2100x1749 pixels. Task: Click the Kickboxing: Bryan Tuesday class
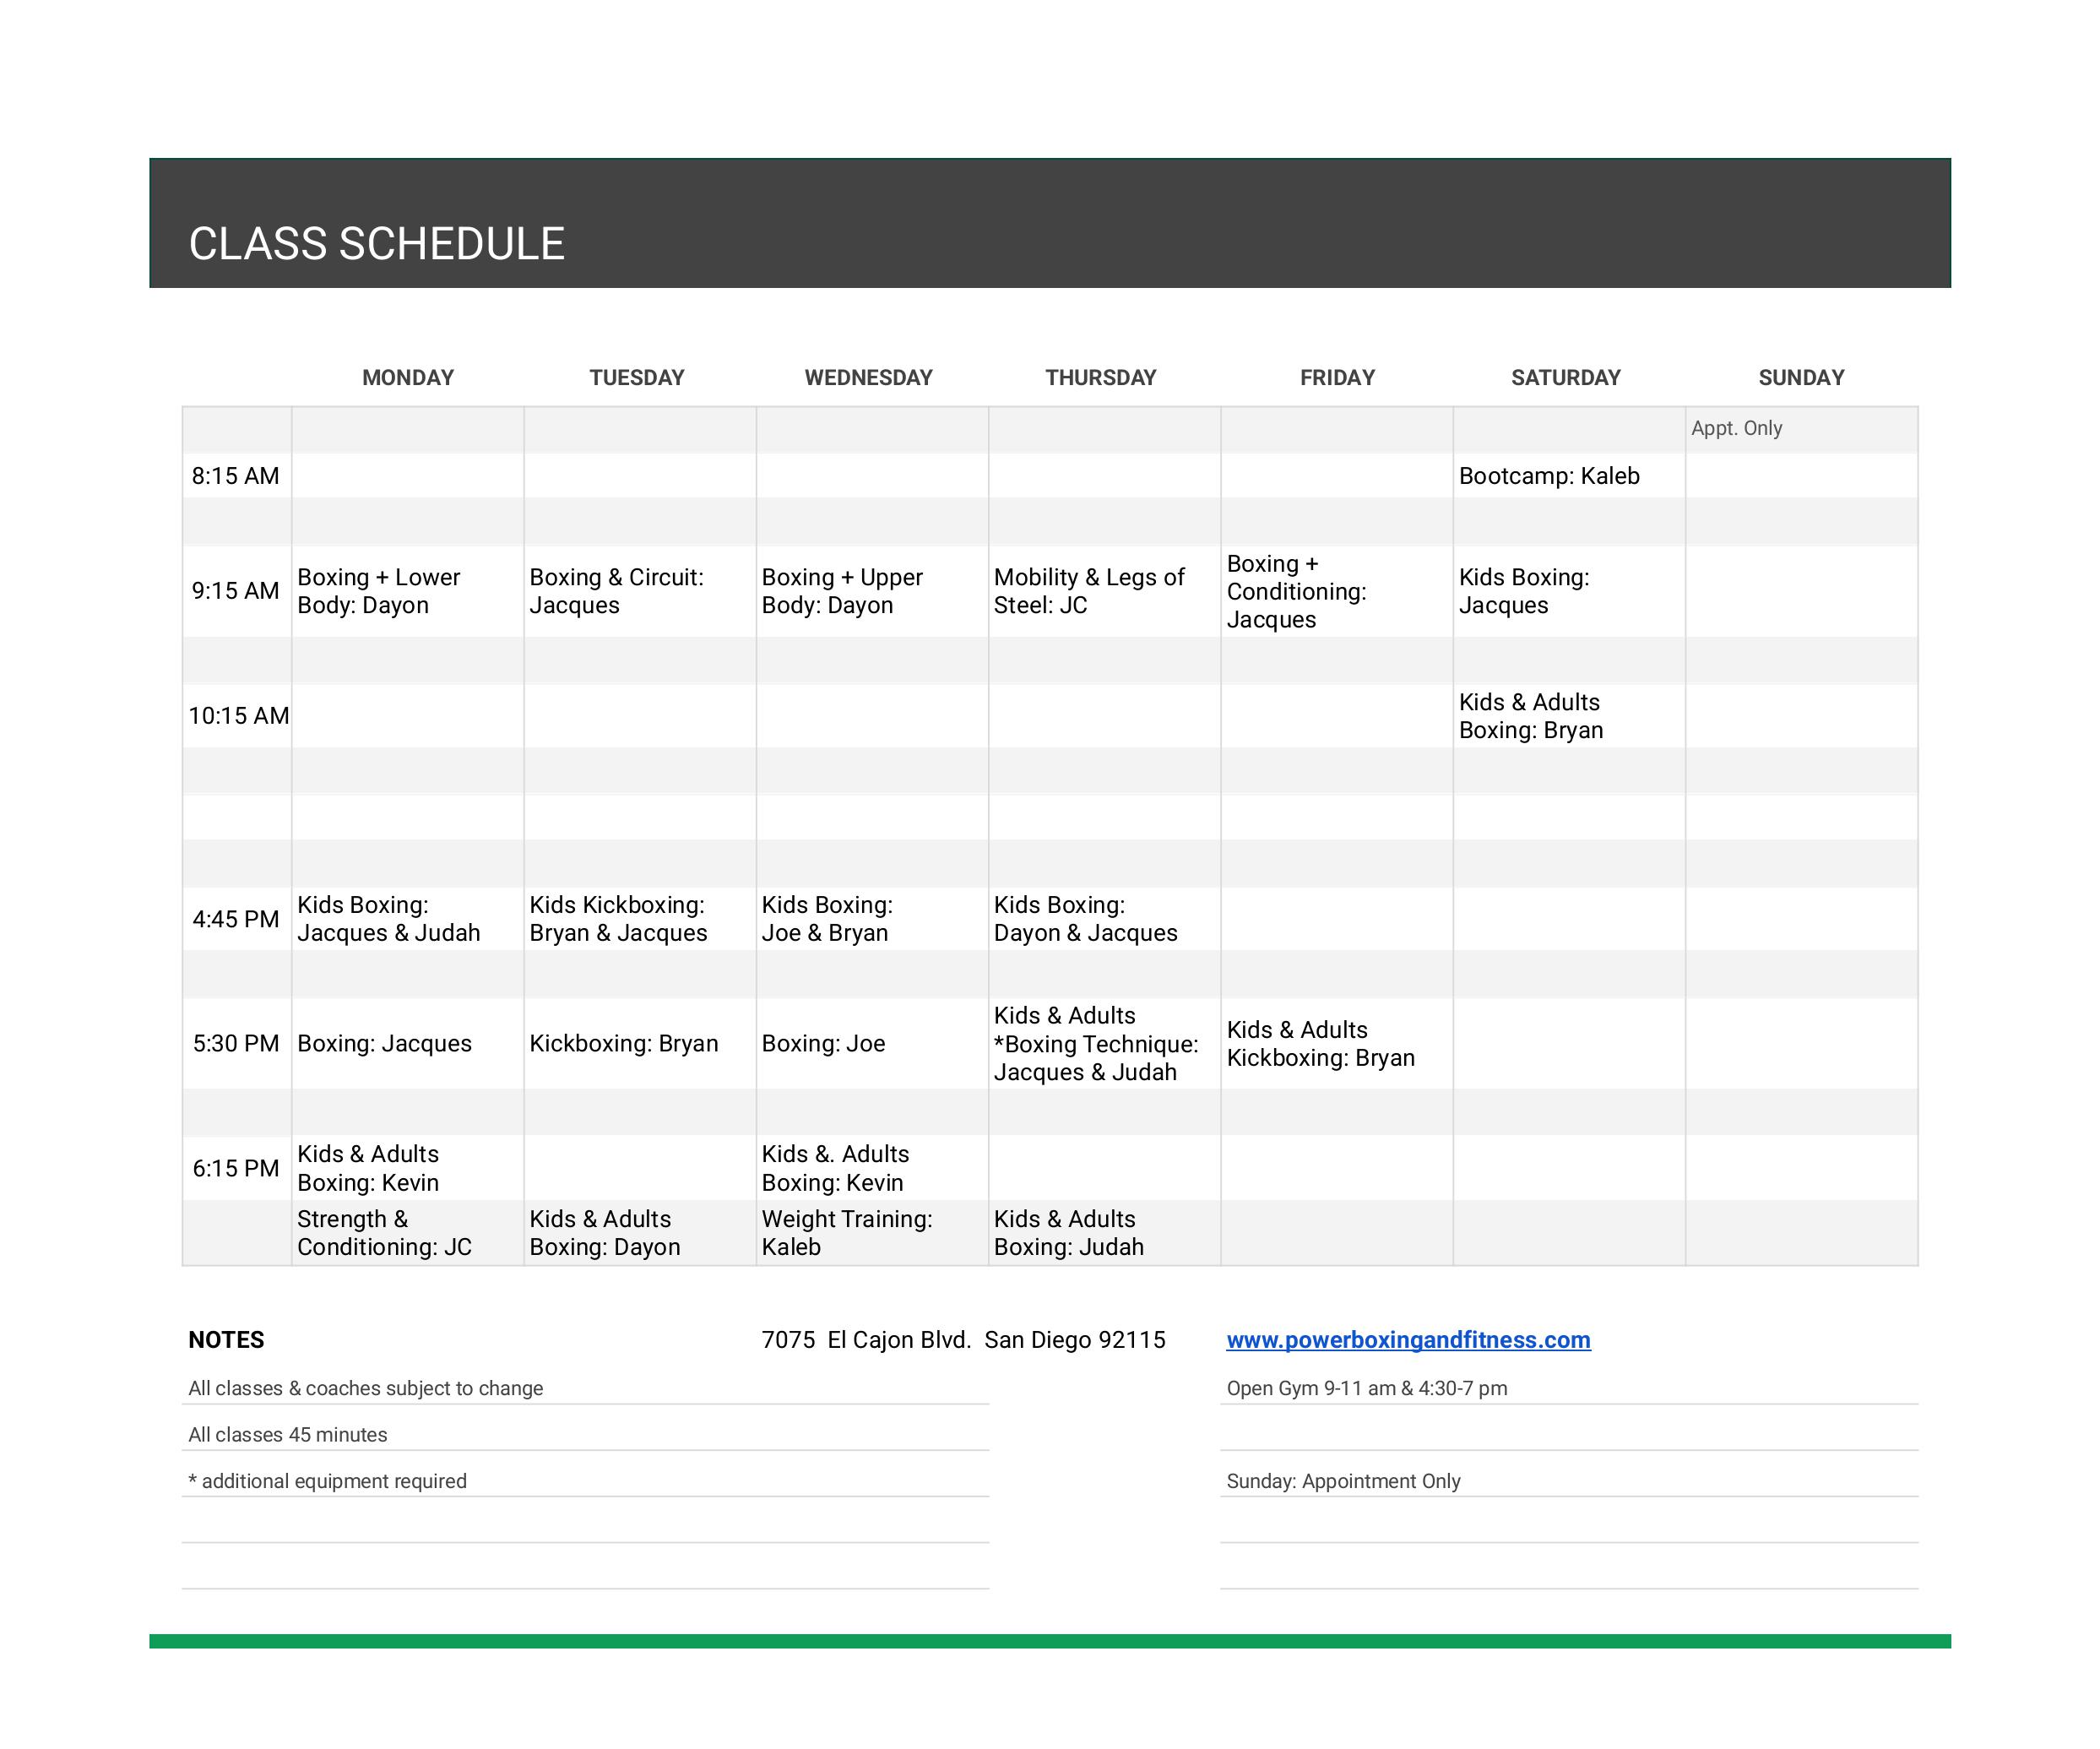coord(623,1044)
